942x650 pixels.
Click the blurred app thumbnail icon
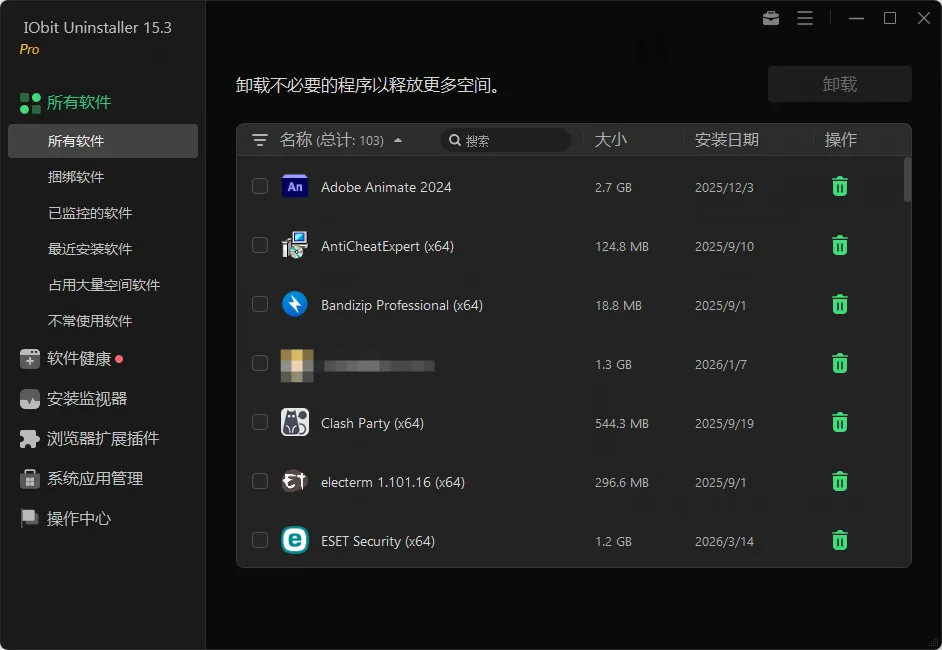(x=297, y=365)
